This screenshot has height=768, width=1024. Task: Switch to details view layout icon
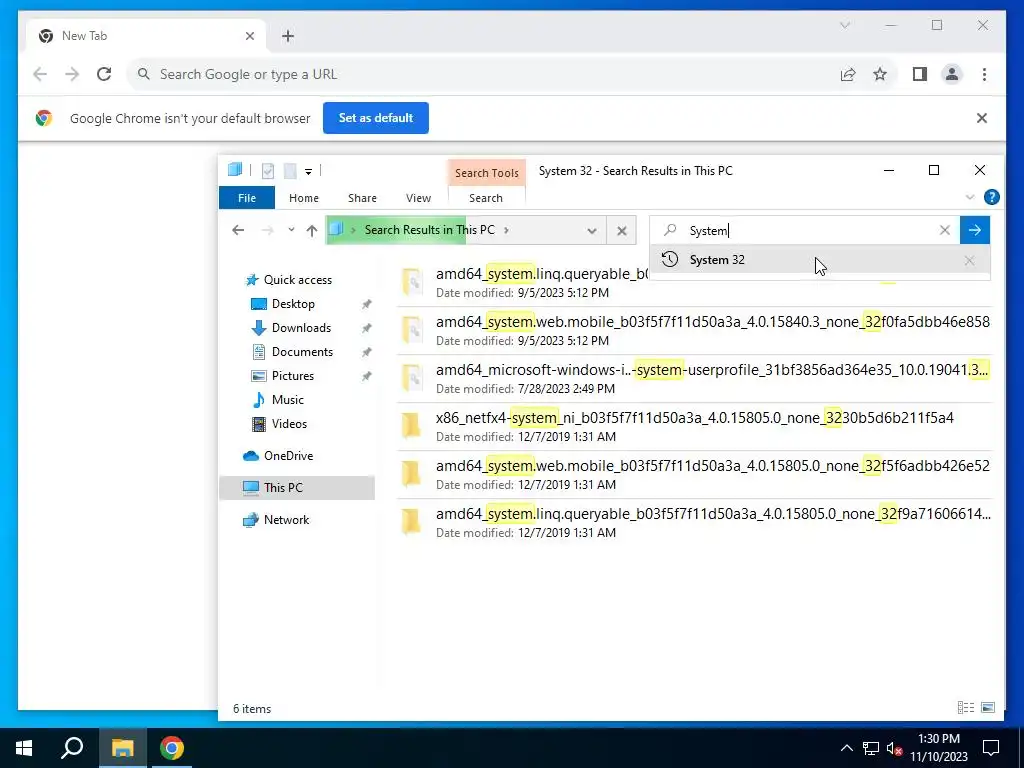pyautogui.click(x=965, y=708)
